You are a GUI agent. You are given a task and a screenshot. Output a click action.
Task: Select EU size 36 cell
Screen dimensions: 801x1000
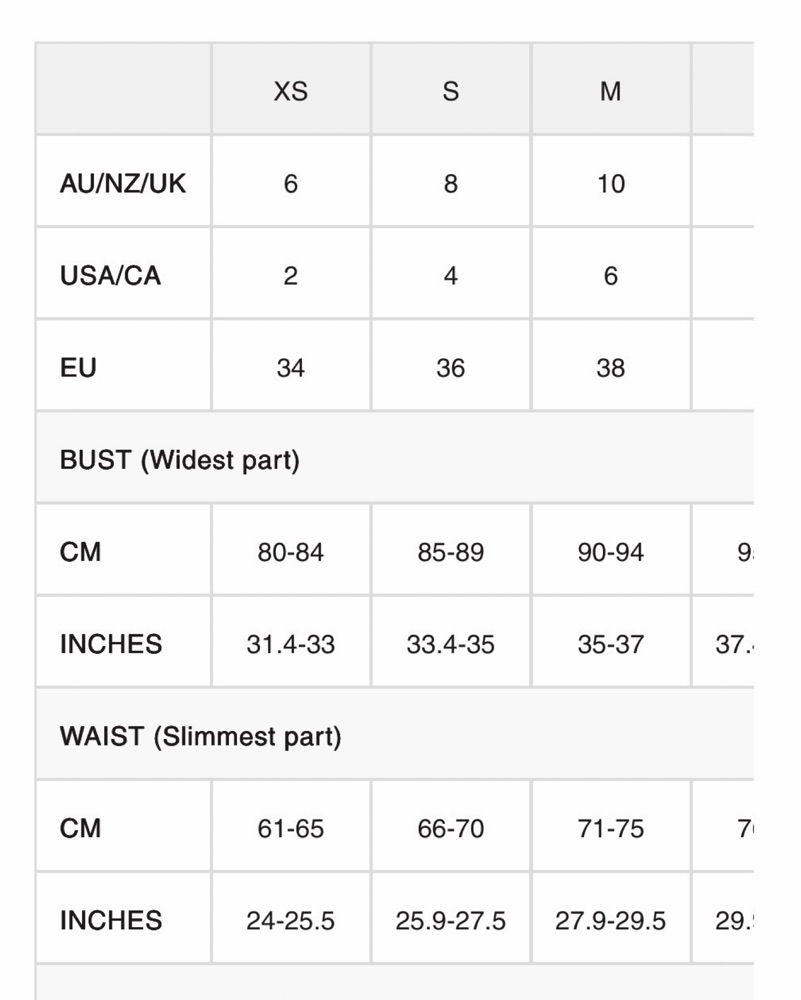tap(451, 367)
